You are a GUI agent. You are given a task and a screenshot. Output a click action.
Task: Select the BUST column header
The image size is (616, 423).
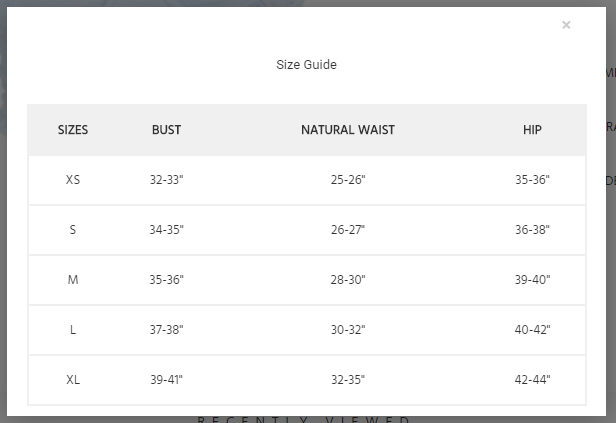point(166,130)
